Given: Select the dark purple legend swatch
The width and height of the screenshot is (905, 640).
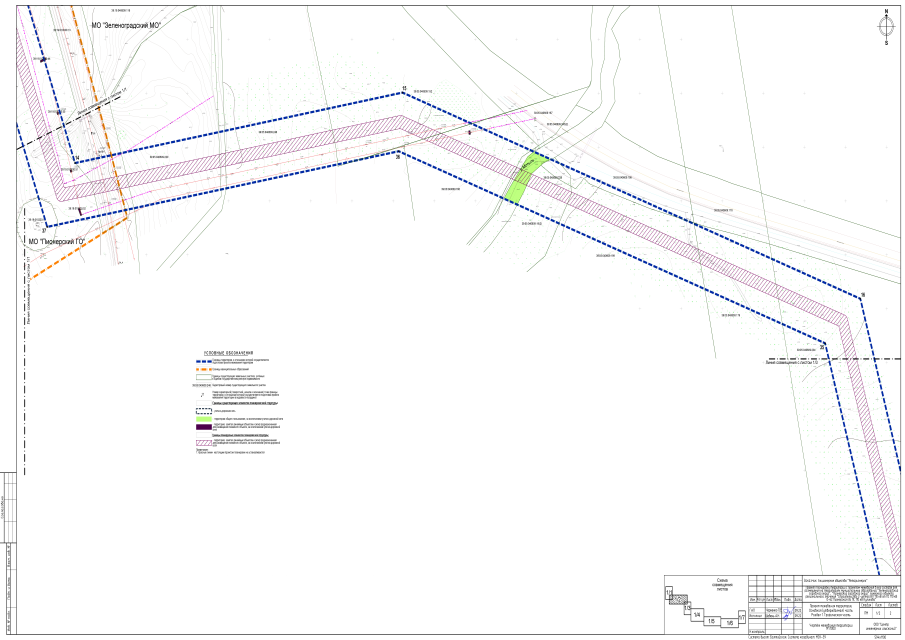Looking at the screenshot, I should pyautogui.click(x=204, y=427).
